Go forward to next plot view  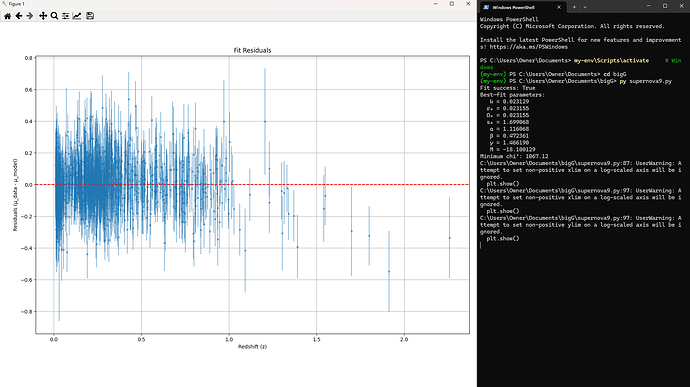[x=29, y=16]
